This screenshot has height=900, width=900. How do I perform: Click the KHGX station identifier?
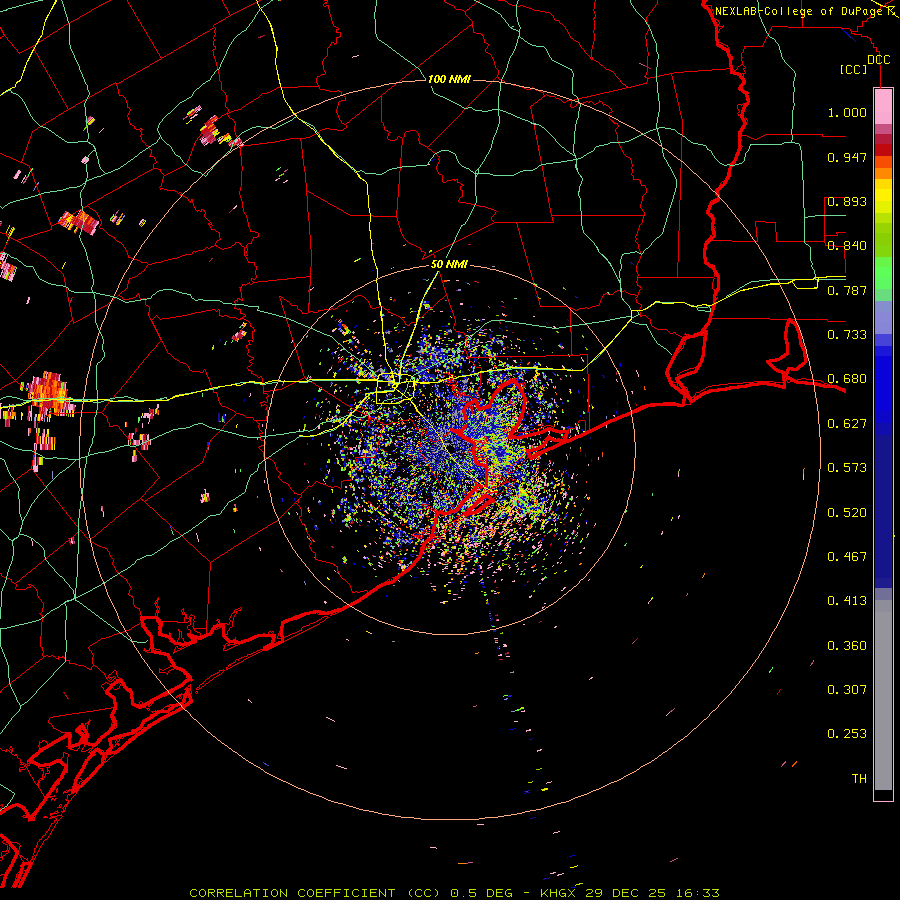tap(557, 893)
